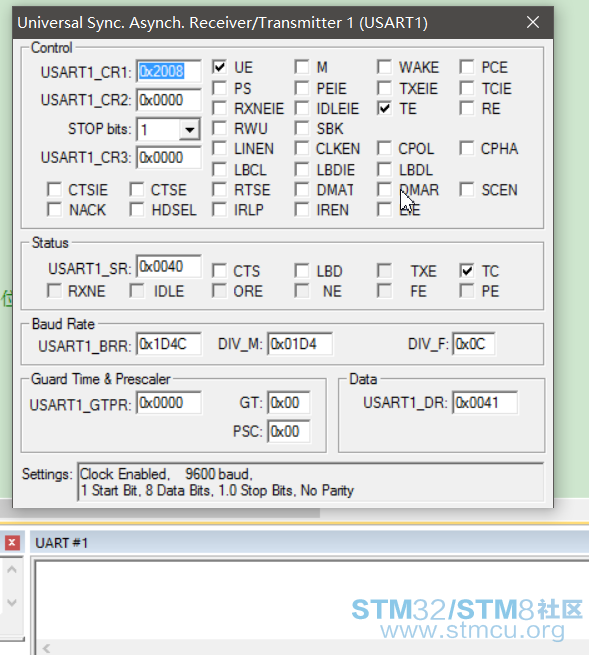Check the CTS status flag box

coord(219,271)
